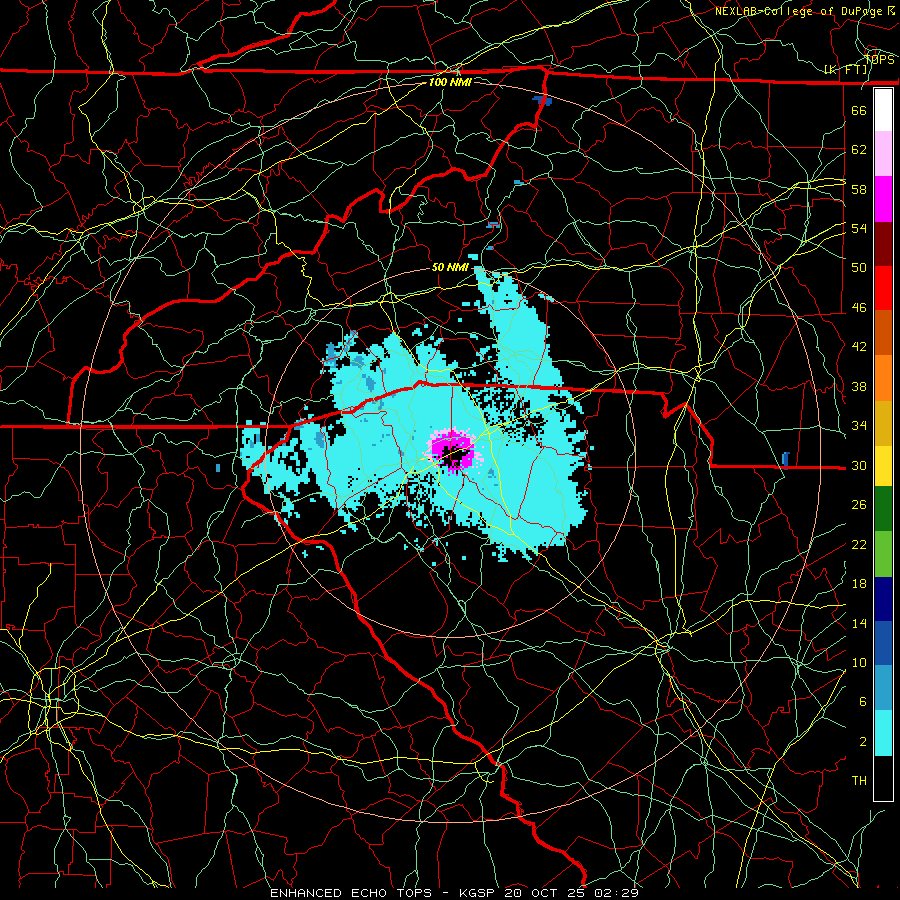The width and height of the screenshot is (900, 900).
Task: Pick the dark orange legend swatch
Action: coord(883,333)
